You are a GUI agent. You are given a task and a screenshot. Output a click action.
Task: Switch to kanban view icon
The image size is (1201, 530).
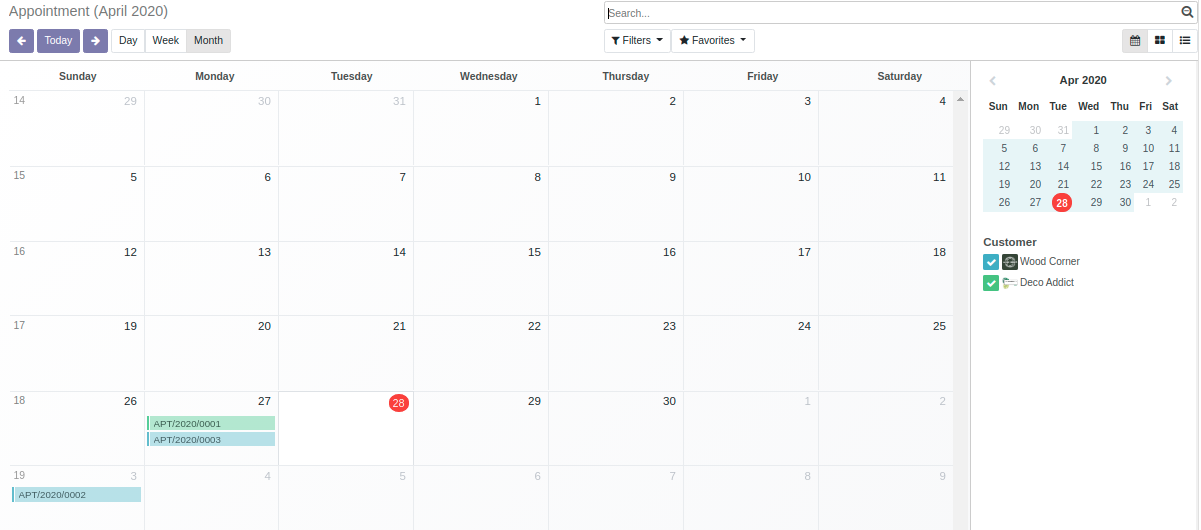click(1160, 41)
